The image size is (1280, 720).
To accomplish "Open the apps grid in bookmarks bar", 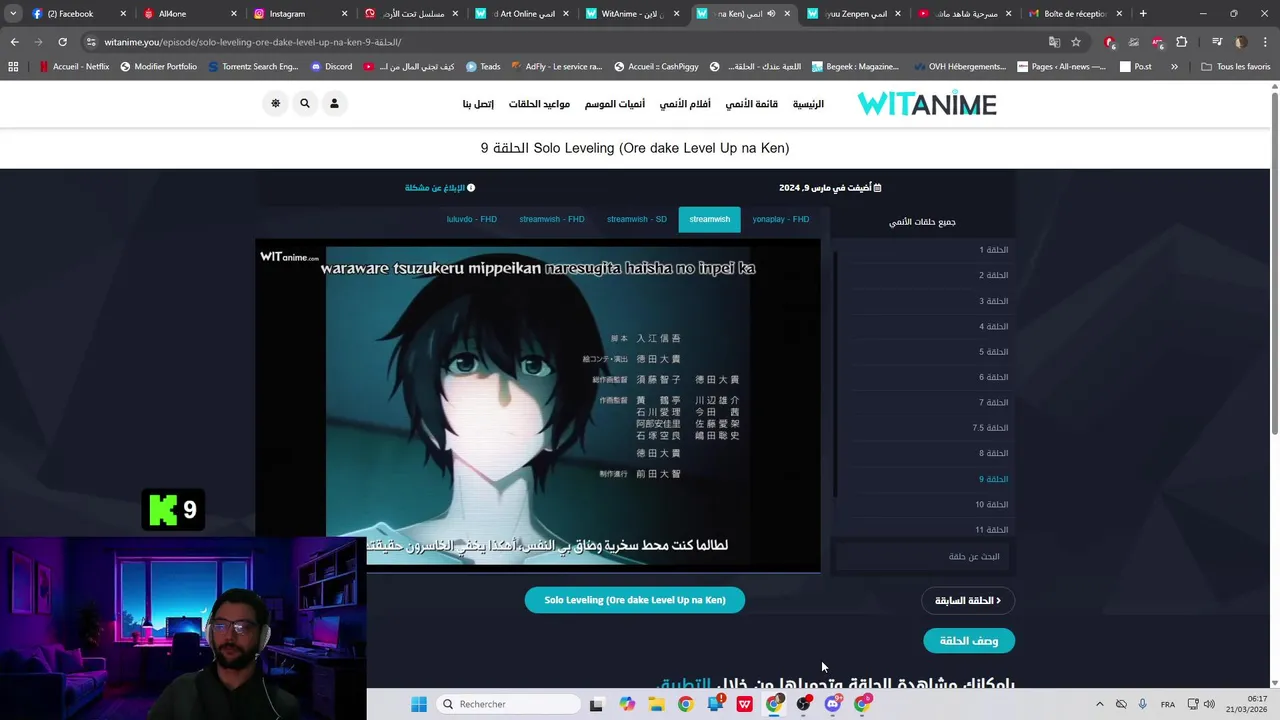I will click(x=13, y=67).
